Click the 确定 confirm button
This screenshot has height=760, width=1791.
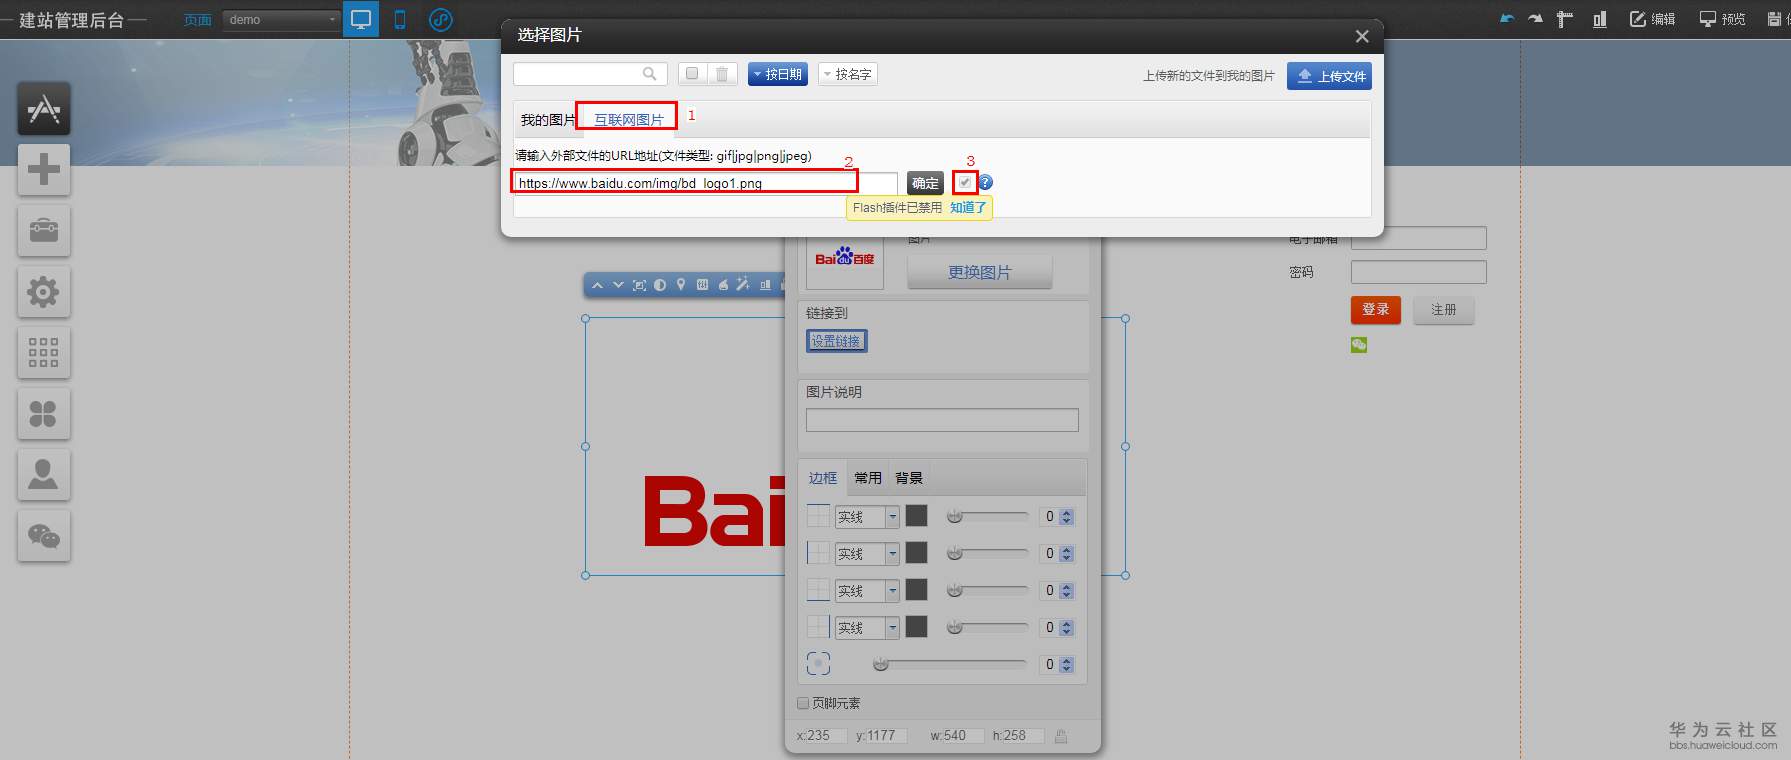[x=925, y=183]
